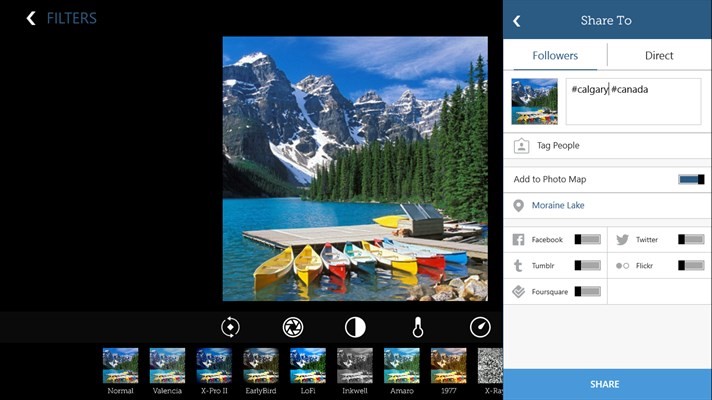Enable the Tumblr sharing toggle
Screen dimensions: 712x400
tap(587, 266)
